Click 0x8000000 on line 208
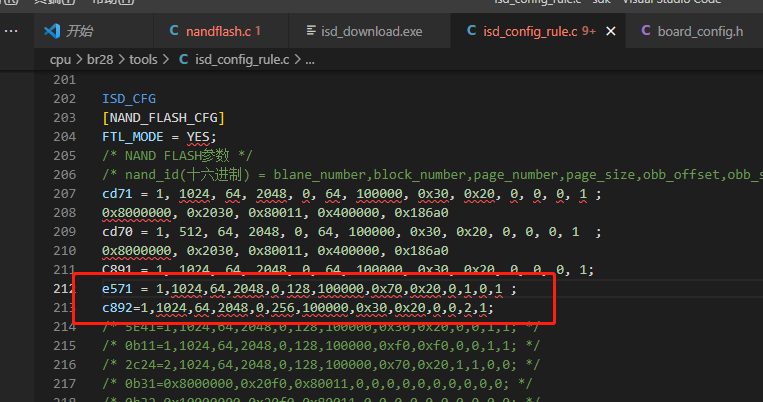Screen dimensions: 763x402 (x=137, y=213)
